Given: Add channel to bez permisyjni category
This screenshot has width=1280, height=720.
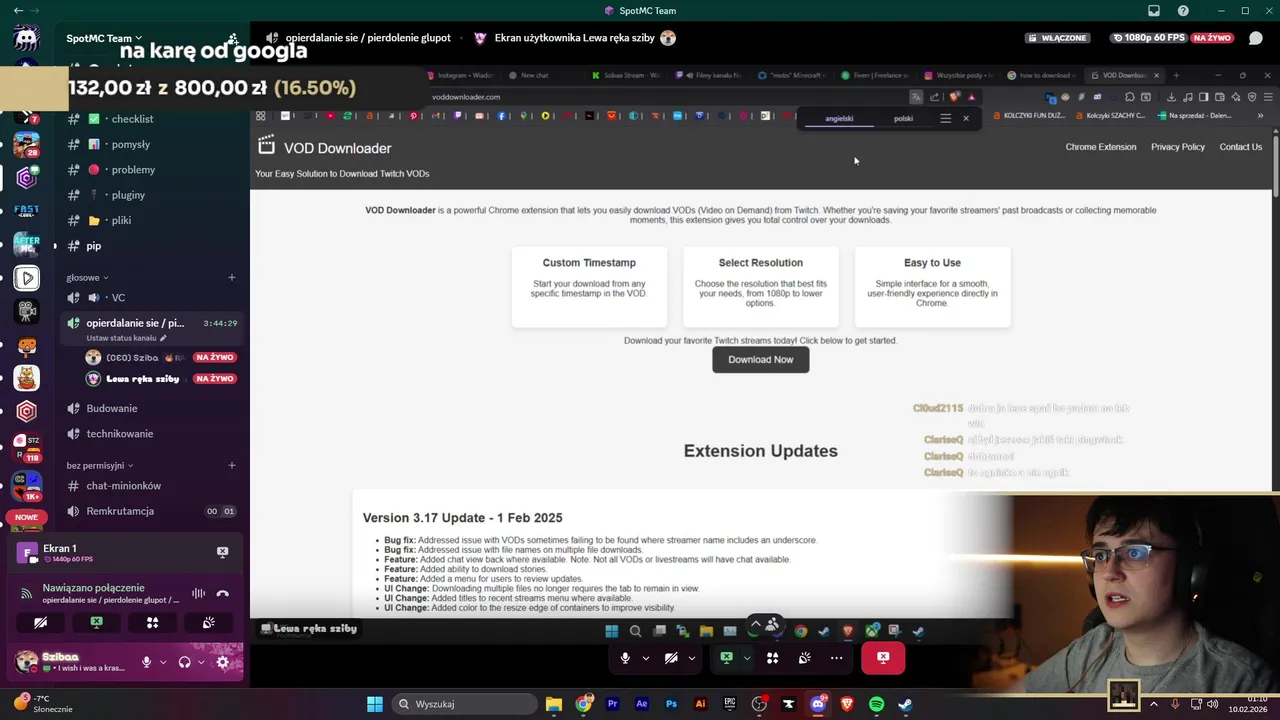Looking at the screenshot, I should click(x=232, y=465).
